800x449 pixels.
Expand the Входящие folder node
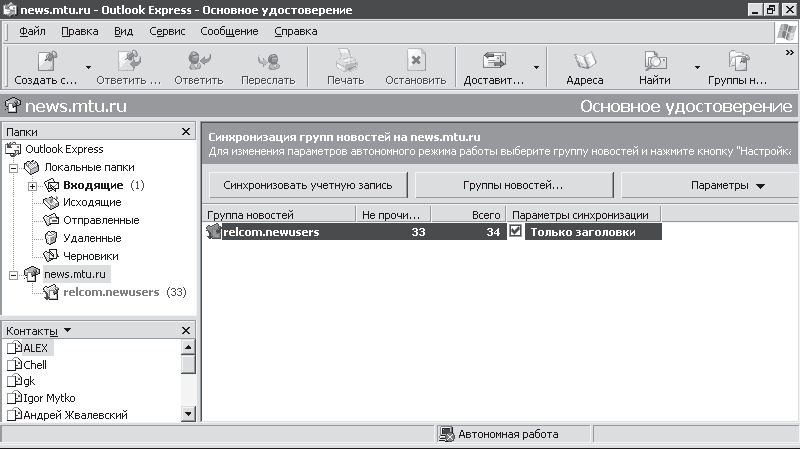32,186
